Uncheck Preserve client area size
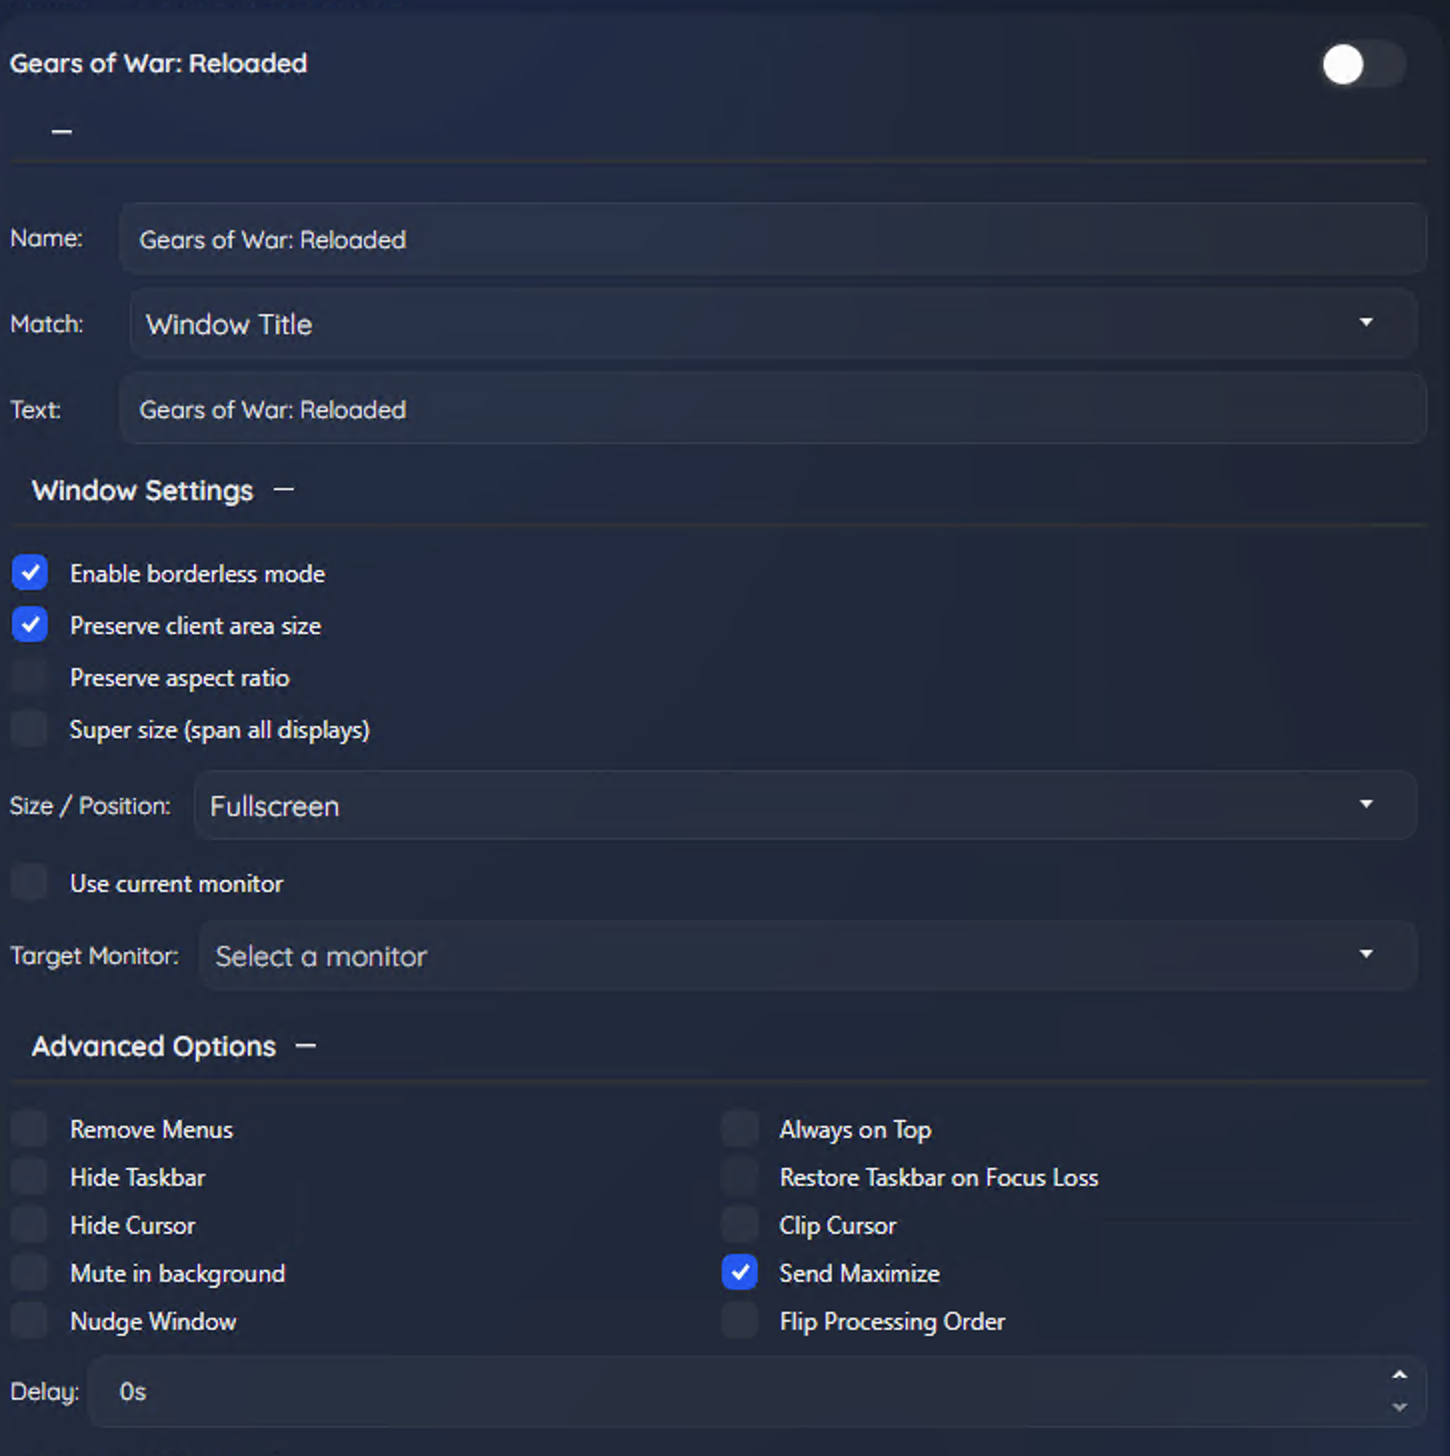Screen dimensions: 1450x1456 click(30, 625)
